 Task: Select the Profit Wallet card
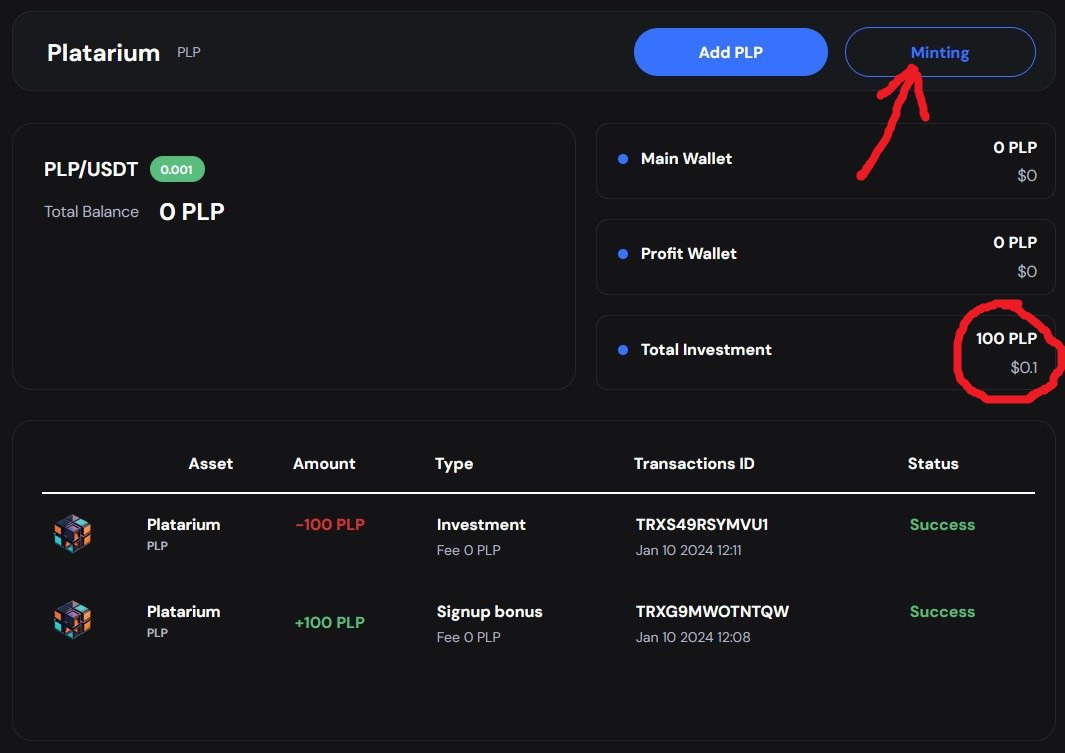point(825,257)
